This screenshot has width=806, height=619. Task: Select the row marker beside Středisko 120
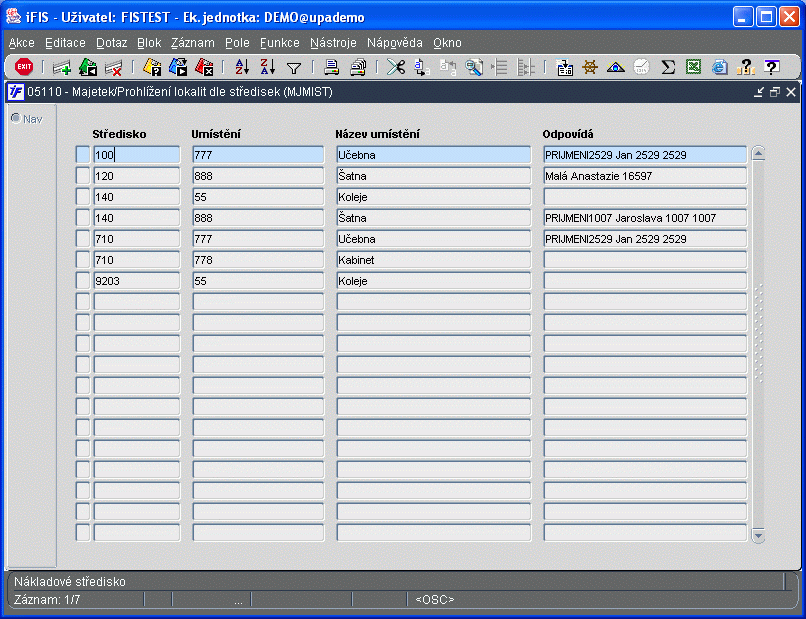[83, 176]
